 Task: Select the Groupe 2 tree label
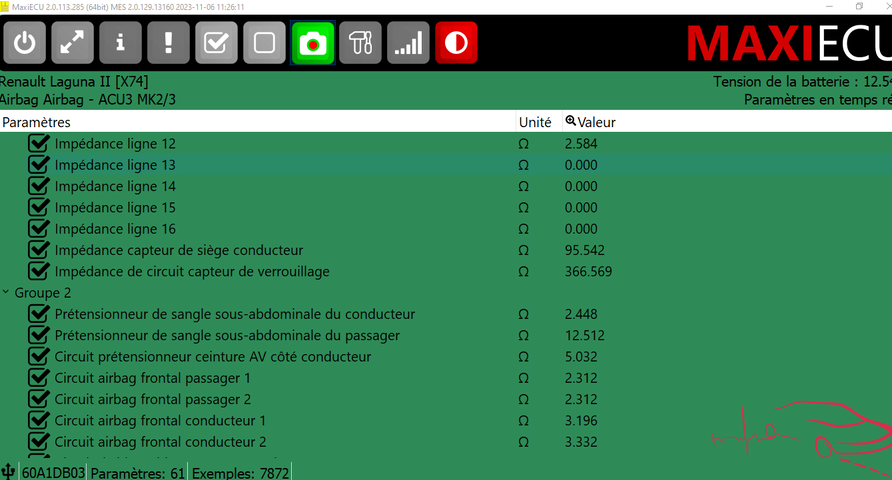43,293
